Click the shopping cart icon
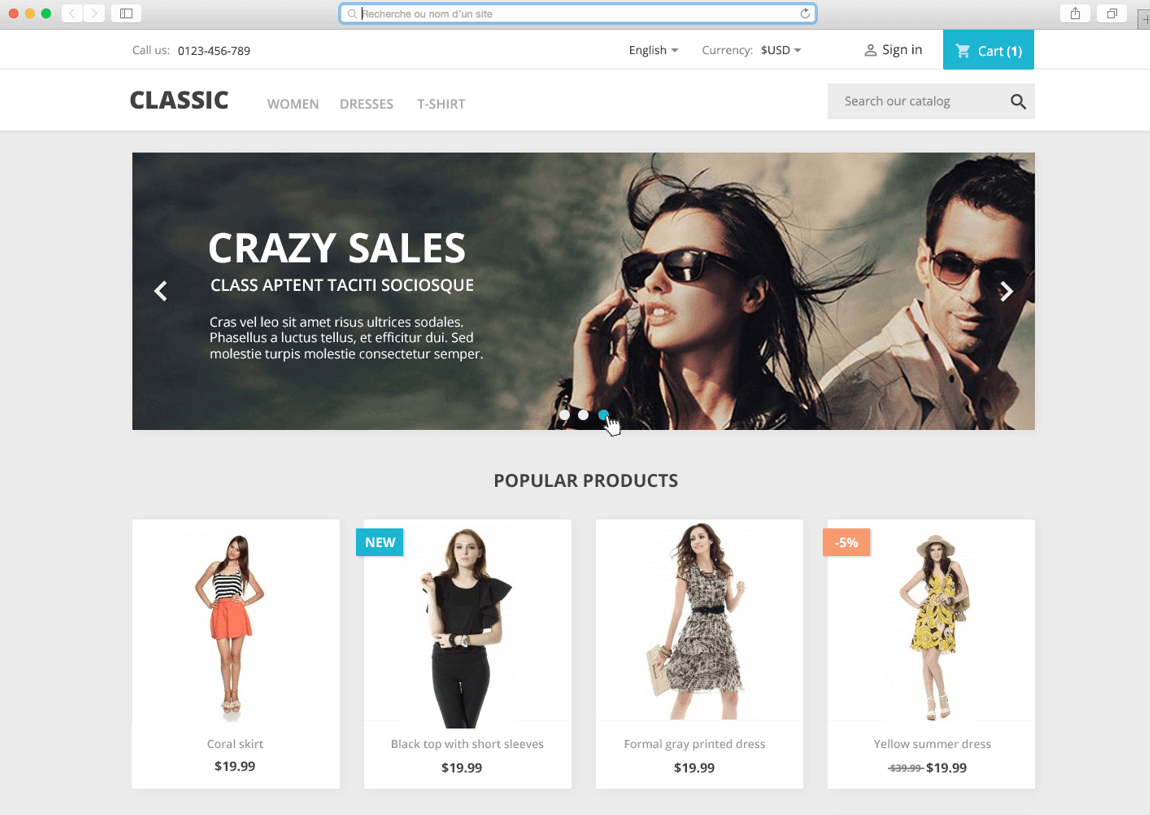Screen dimensions: 1150x815 [963, 51]
